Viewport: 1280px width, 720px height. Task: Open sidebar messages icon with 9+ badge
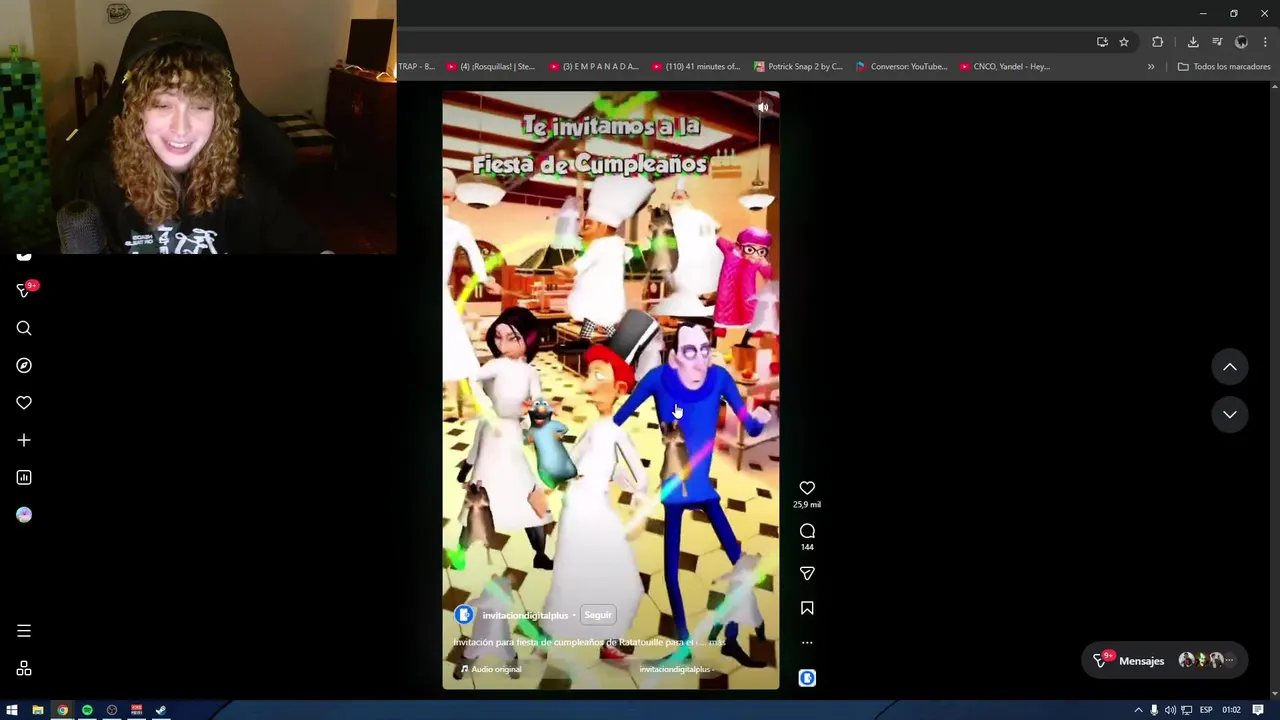[x=25, y=290]
